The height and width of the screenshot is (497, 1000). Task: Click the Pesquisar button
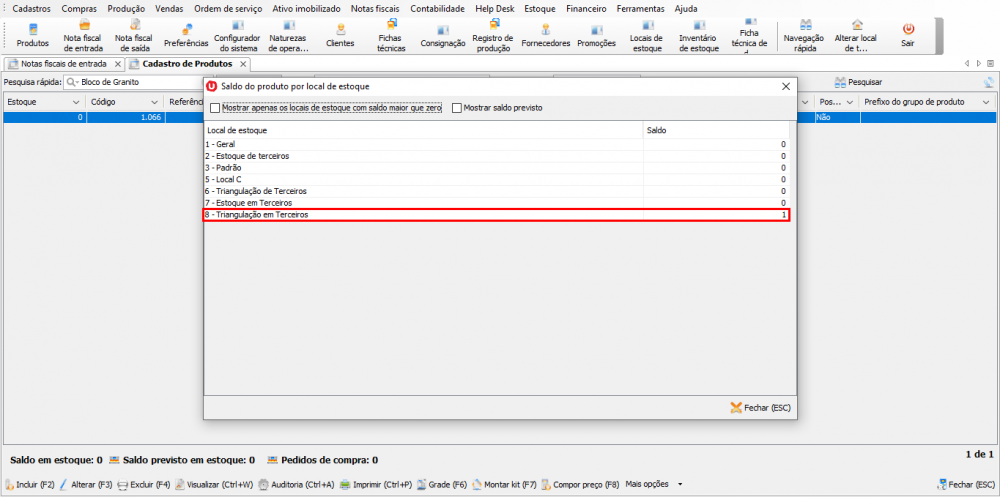click(x=858, y=82)
